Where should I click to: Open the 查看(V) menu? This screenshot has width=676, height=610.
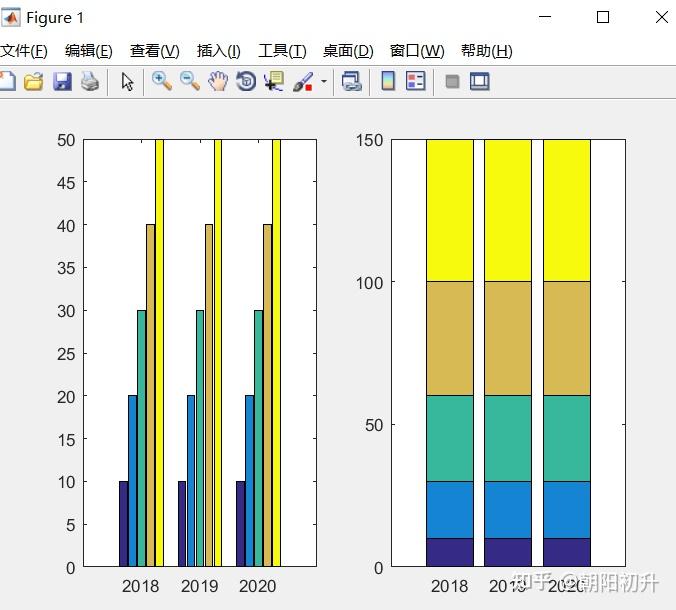click(155, 51)
